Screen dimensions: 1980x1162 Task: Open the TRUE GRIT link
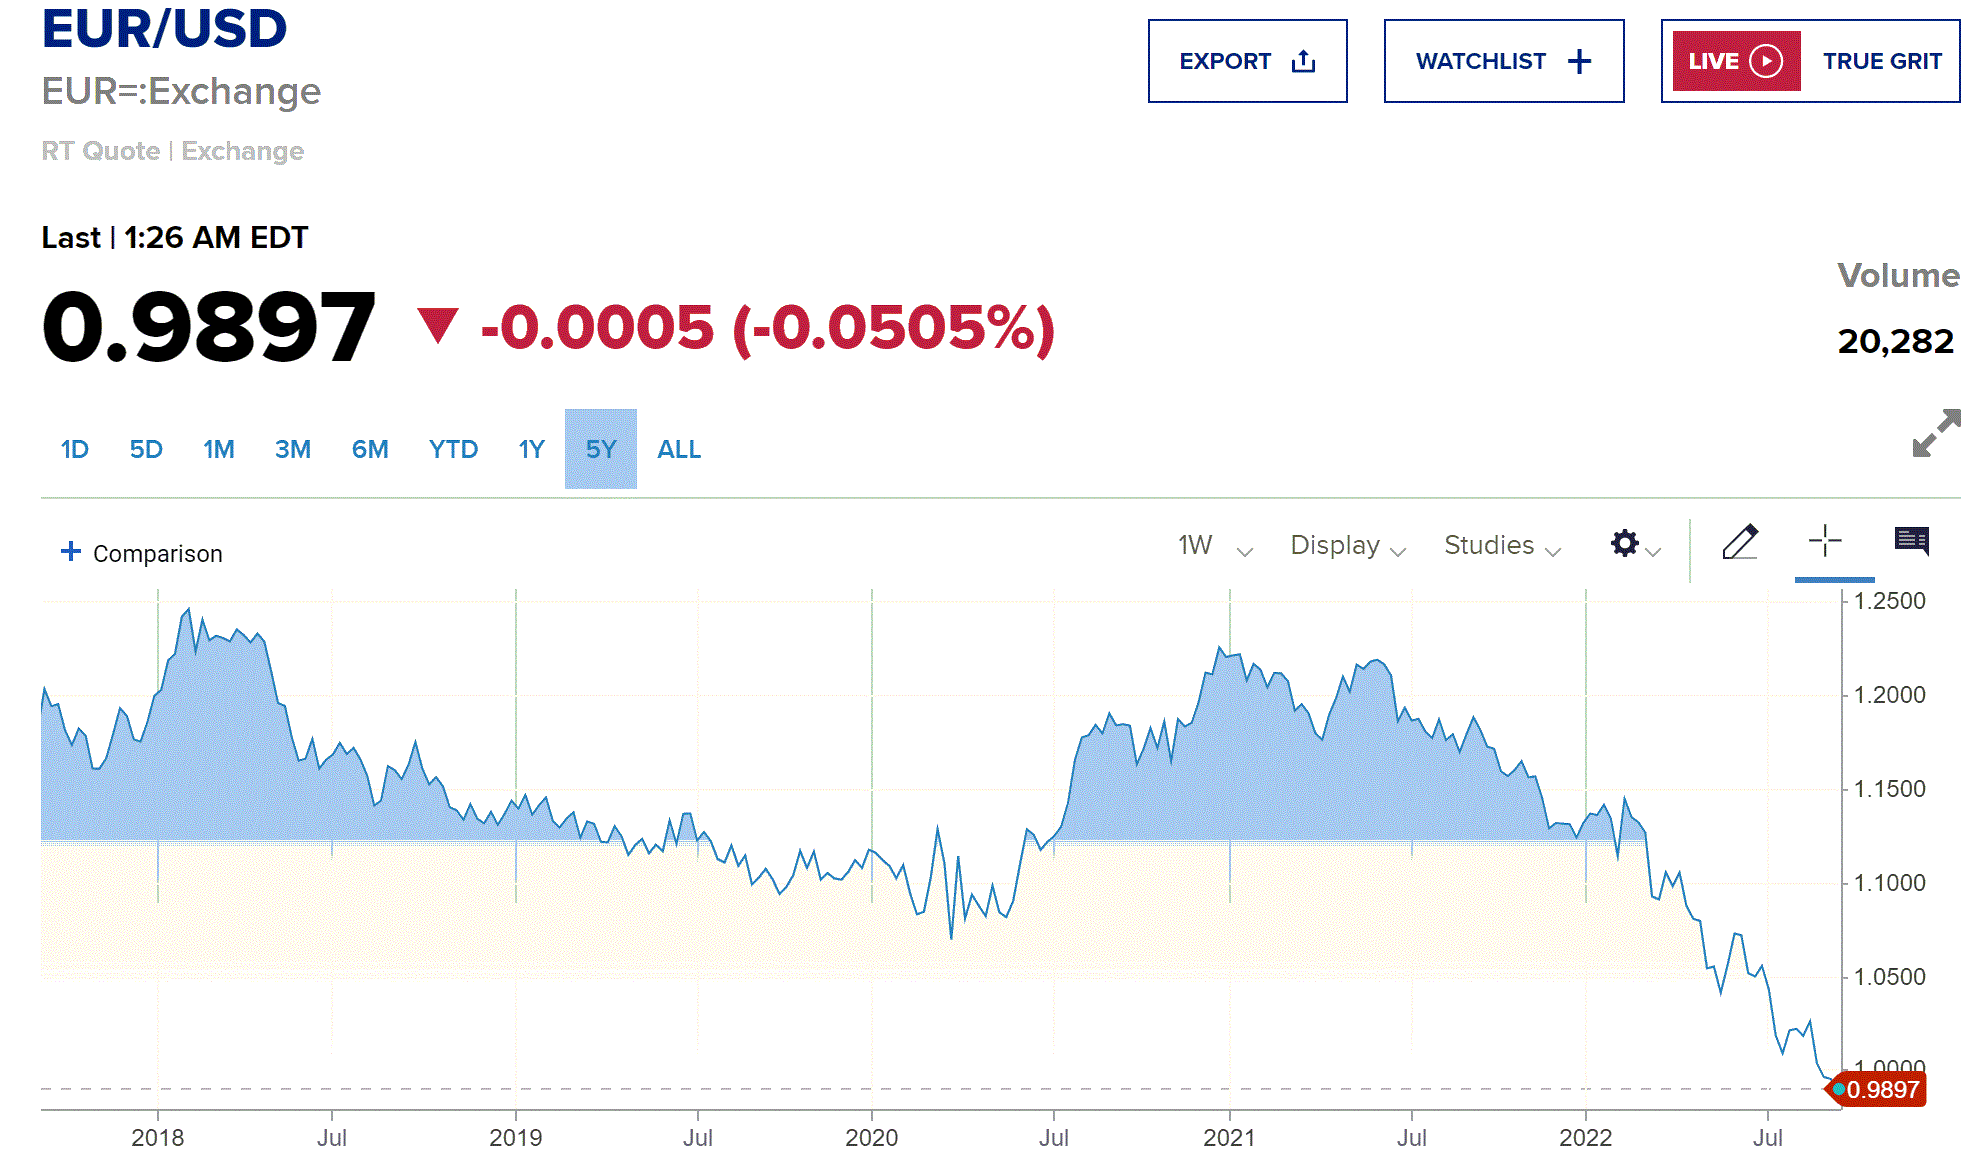pos(1882,61)
